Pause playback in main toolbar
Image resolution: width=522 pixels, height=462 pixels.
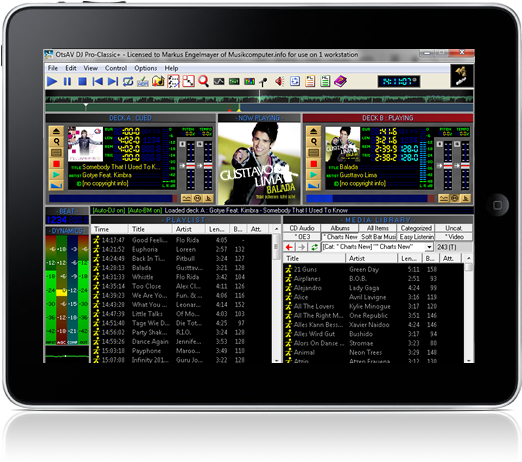pyautogui.click(x=67, y=81)
